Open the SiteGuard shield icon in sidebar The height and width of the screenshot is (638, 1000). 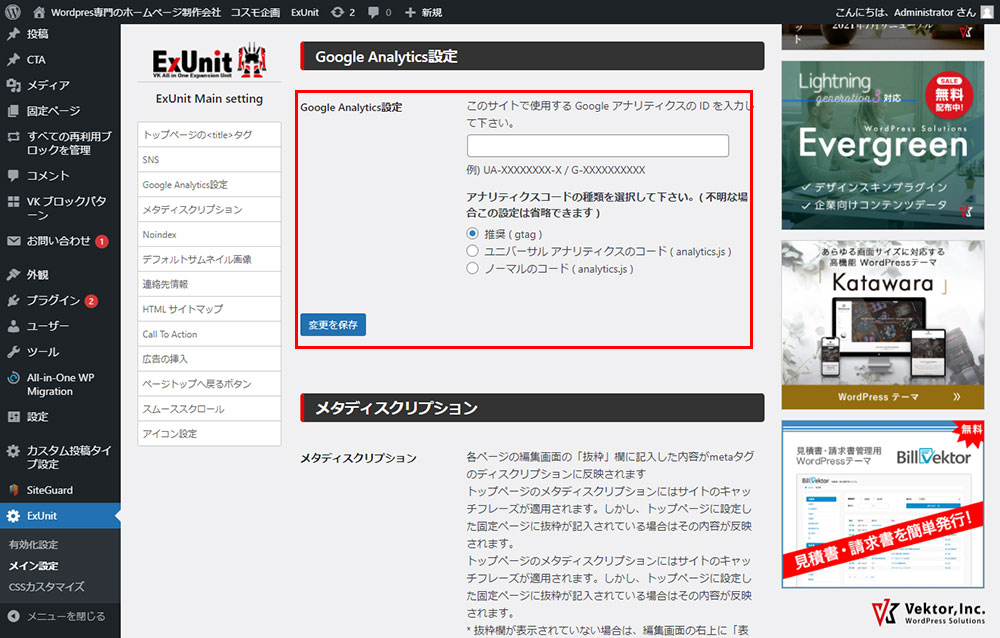(x=13, y=490)
